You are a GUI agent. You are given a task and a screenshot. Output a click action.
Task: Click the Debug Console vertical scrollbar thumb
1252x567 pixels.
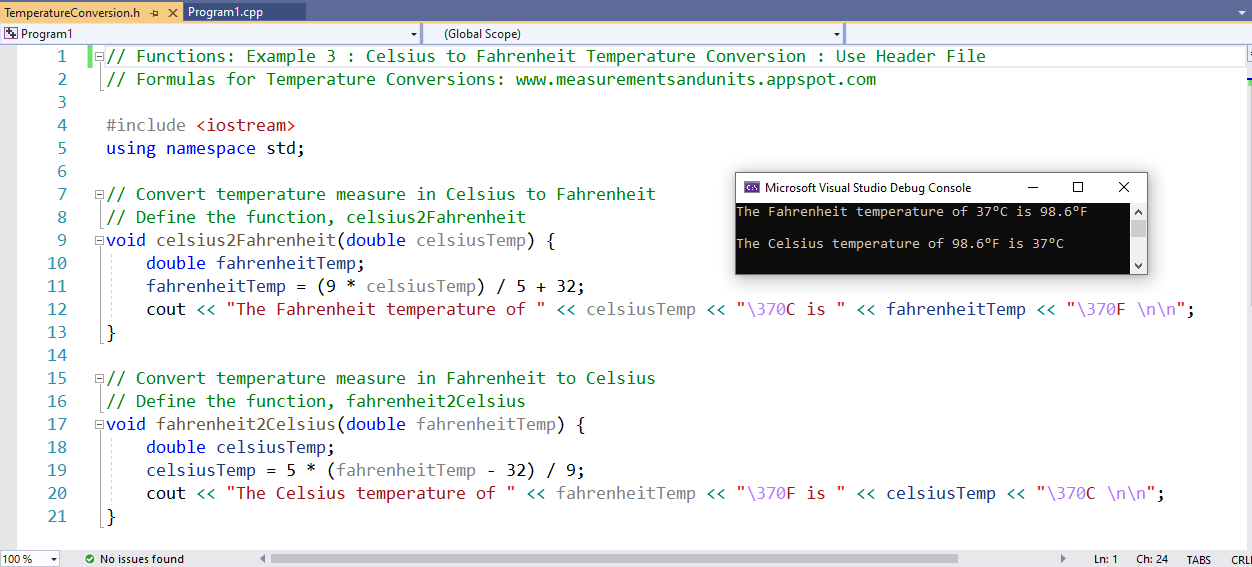1138,229
